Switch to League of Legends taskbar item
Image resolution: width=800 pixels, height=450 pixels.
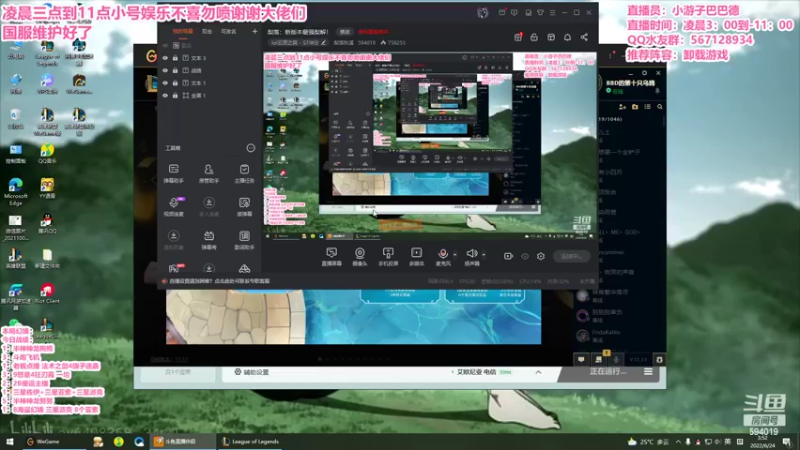[251, 442]
